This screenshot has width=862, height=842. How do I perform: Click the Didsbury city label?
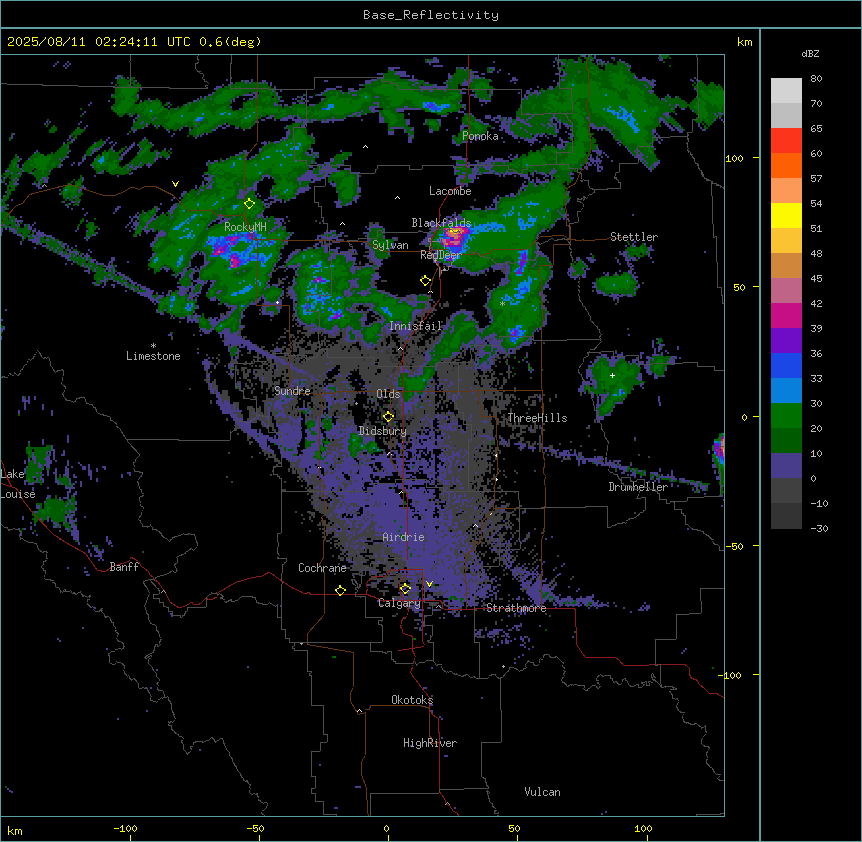(383, 431)
